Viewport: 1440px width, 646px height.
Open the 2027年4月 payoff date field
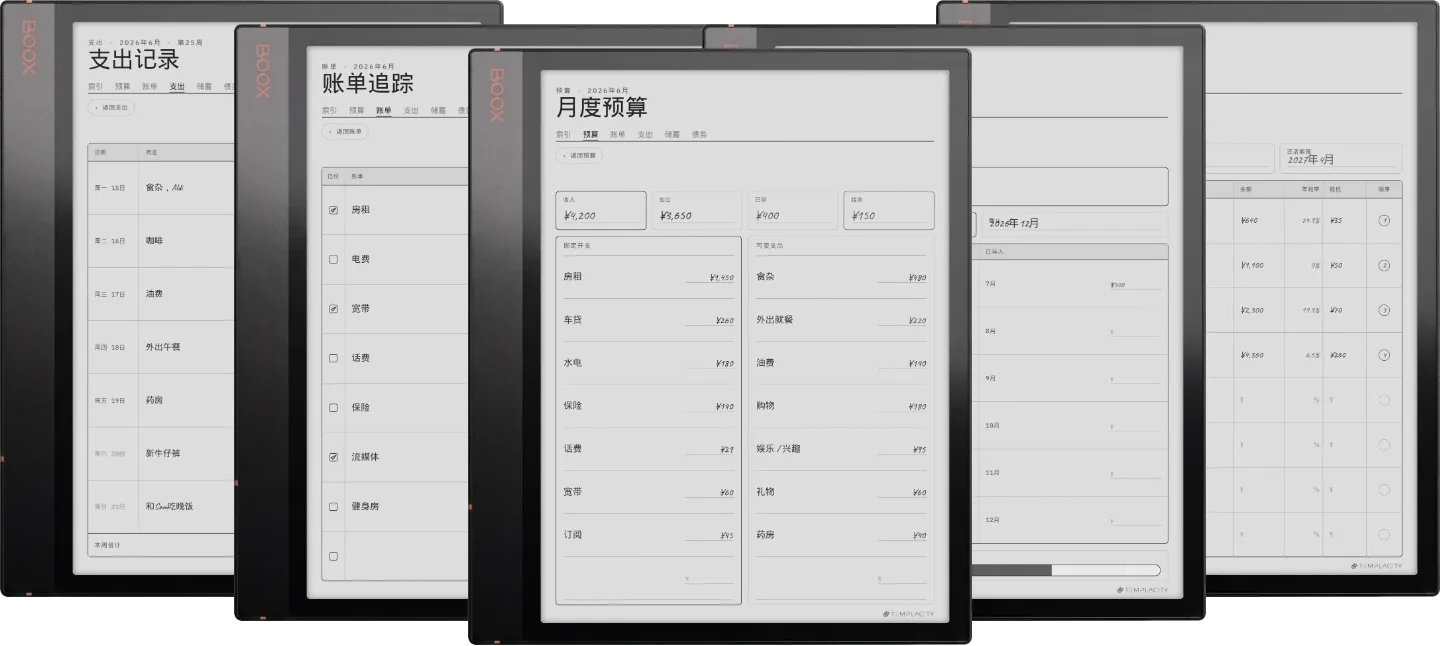point(1340,158)
